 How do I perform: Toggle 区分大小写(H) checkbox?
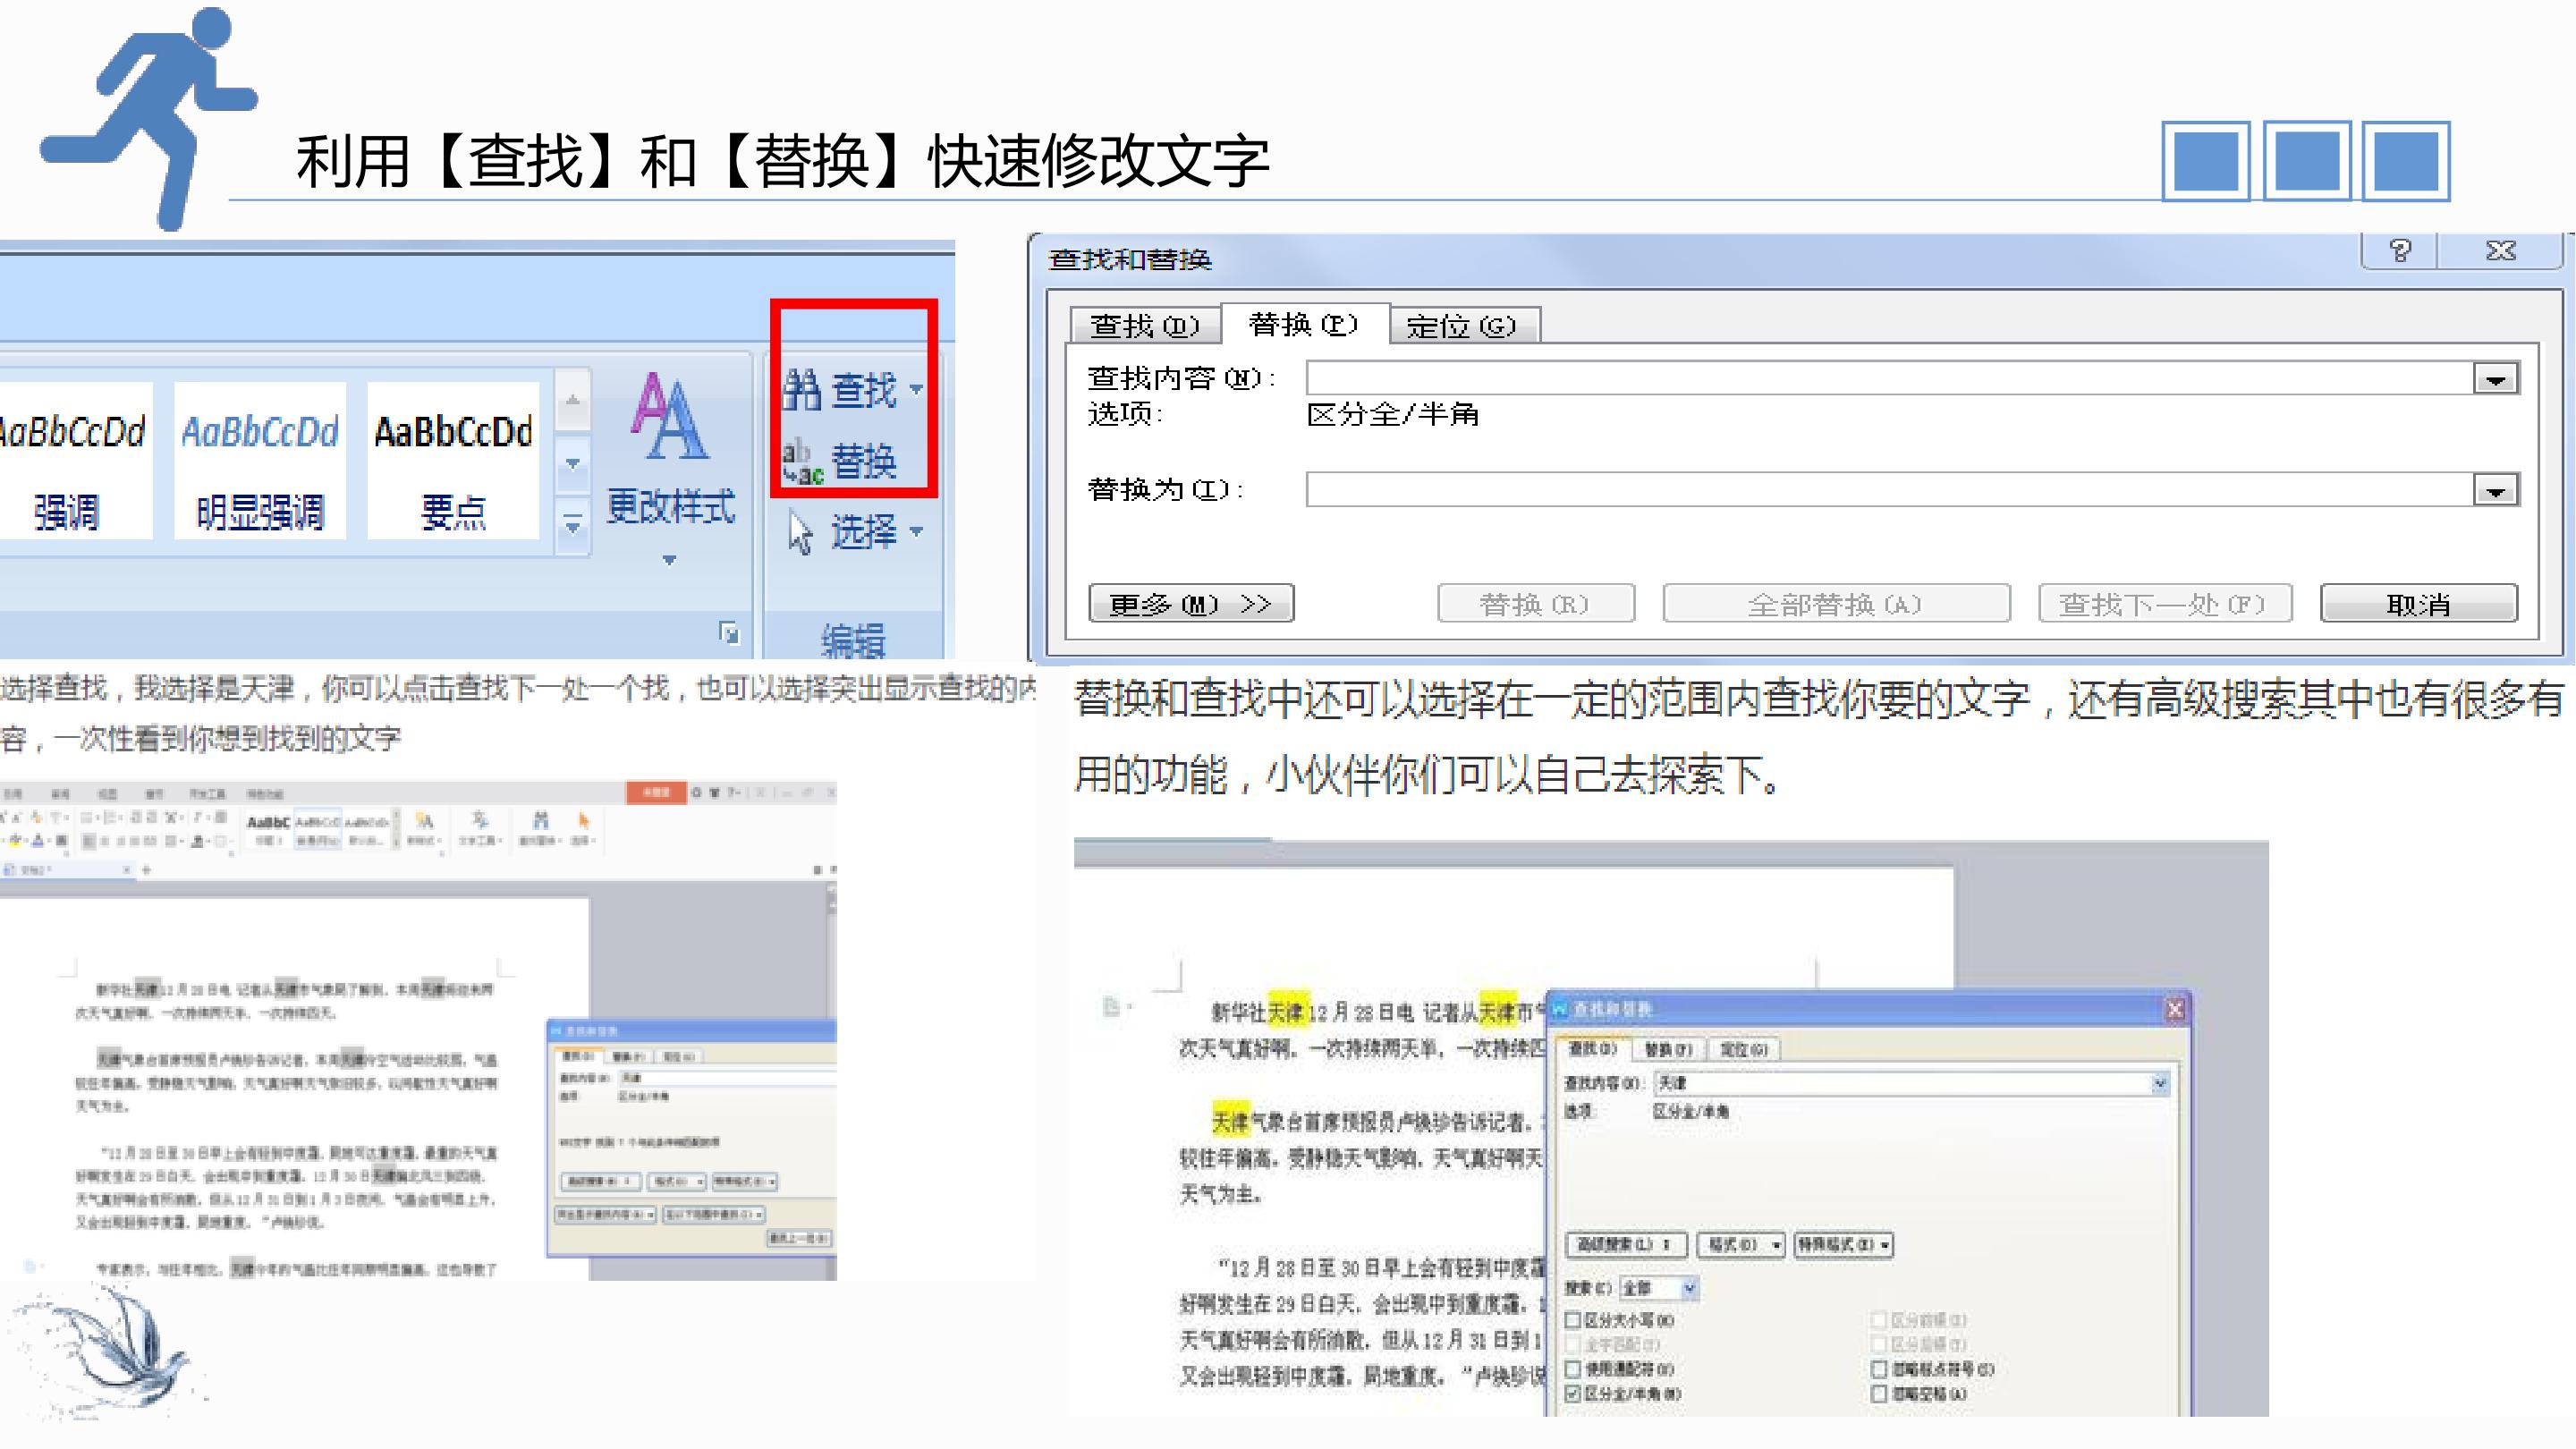[1573, 1320]
